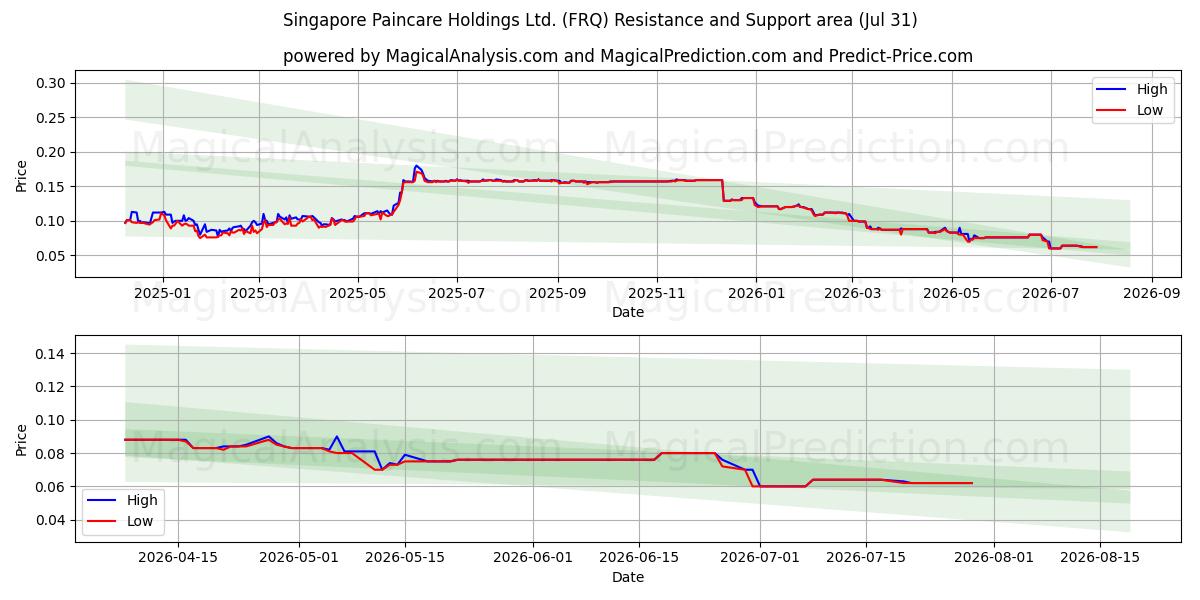The image size is (1200, 600).
Task: Click the 2025-01 tick label on the top chart
Action: (x=162, y=294)
